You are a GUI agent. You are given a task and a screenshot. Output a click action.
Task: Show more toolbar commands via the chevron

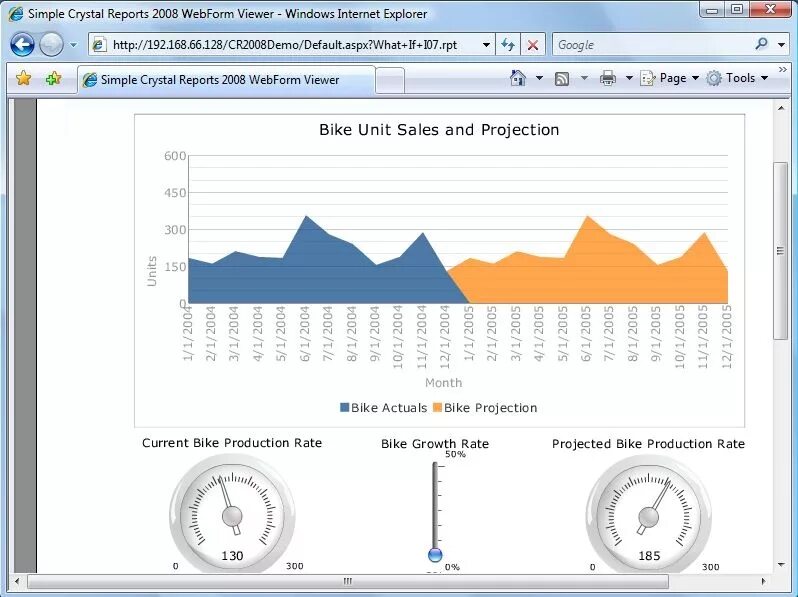coord(783,69)
